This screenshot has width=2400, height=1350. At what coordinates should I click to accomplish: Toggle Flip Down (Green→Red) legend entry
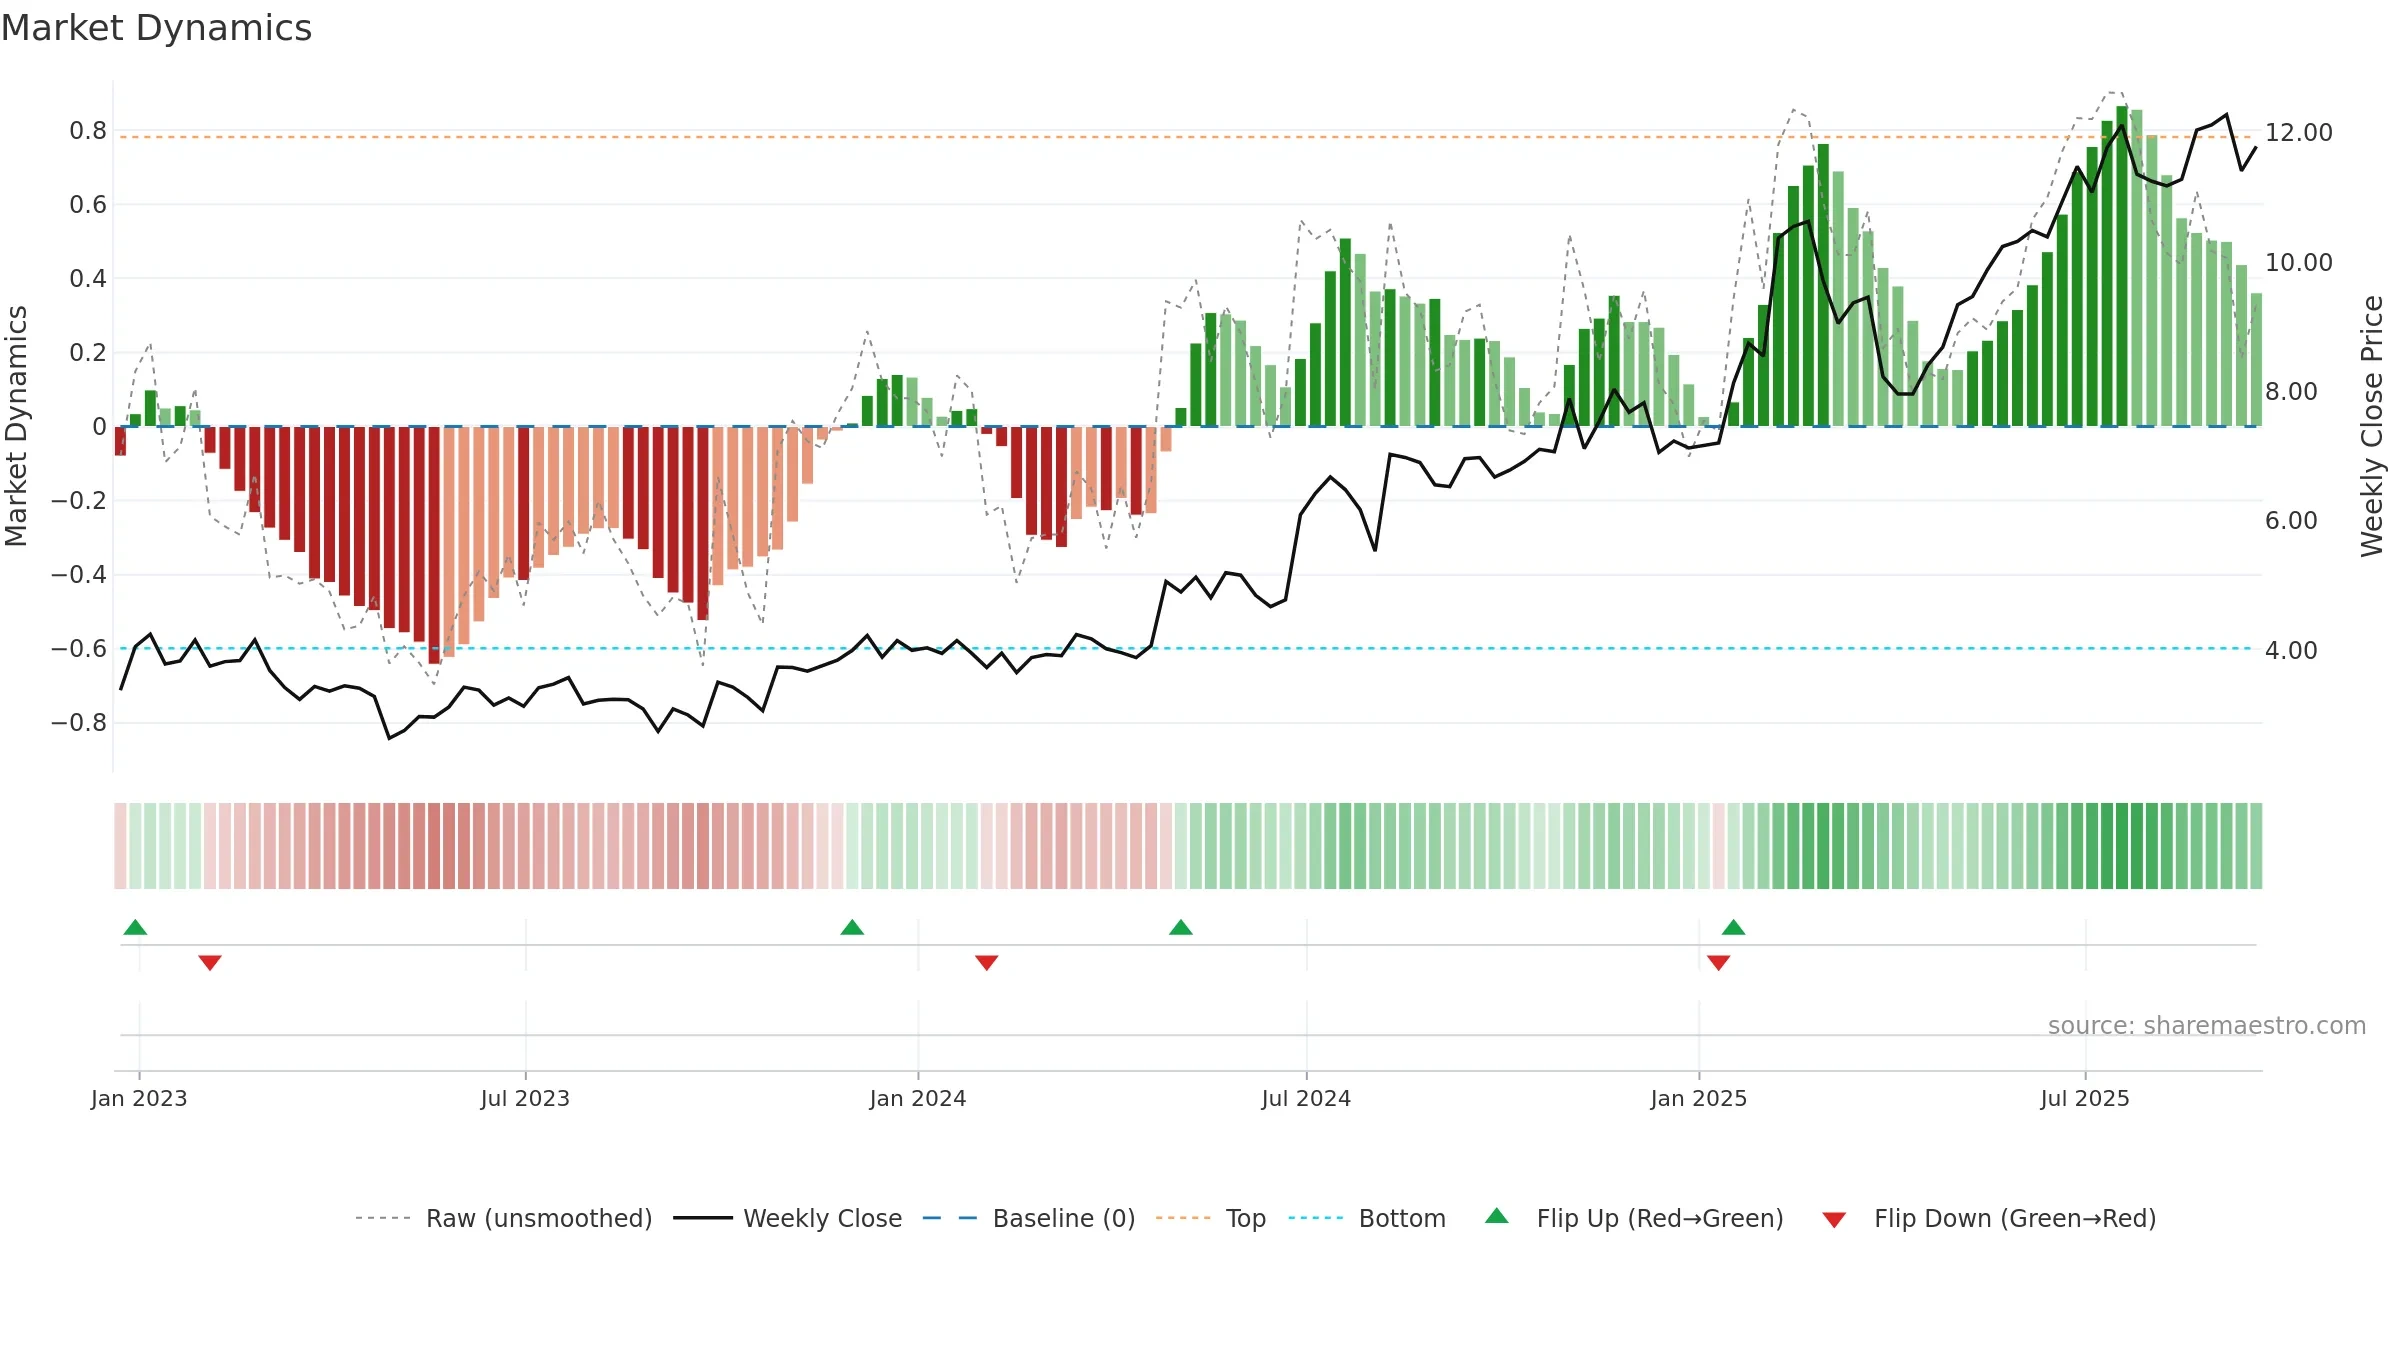click(1989, 1218)
